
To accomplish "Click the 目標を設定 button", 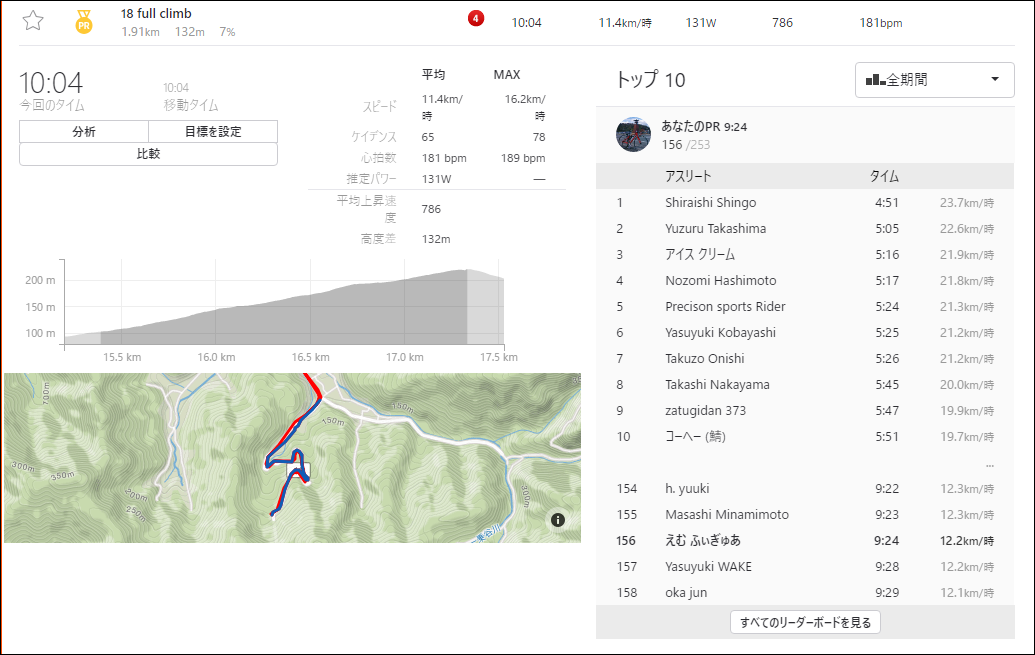I will 213,131.
